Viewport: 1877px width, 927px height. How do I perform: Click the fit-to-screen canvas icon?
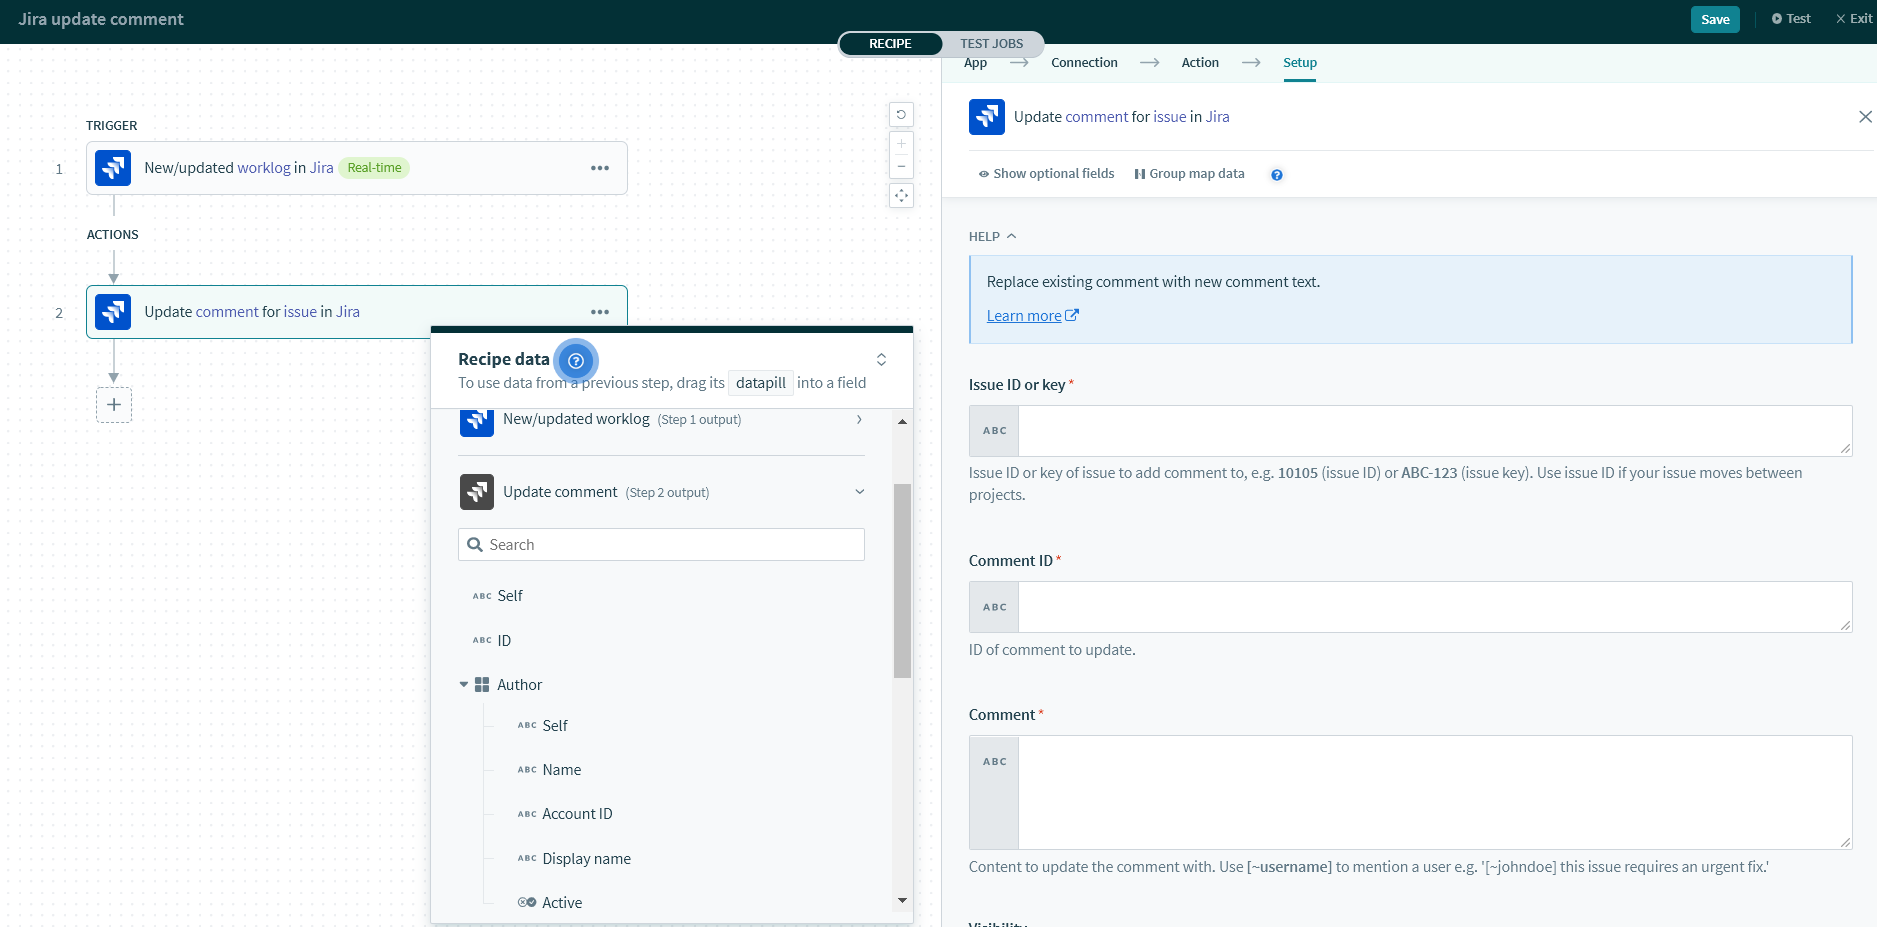click(901, 196)
